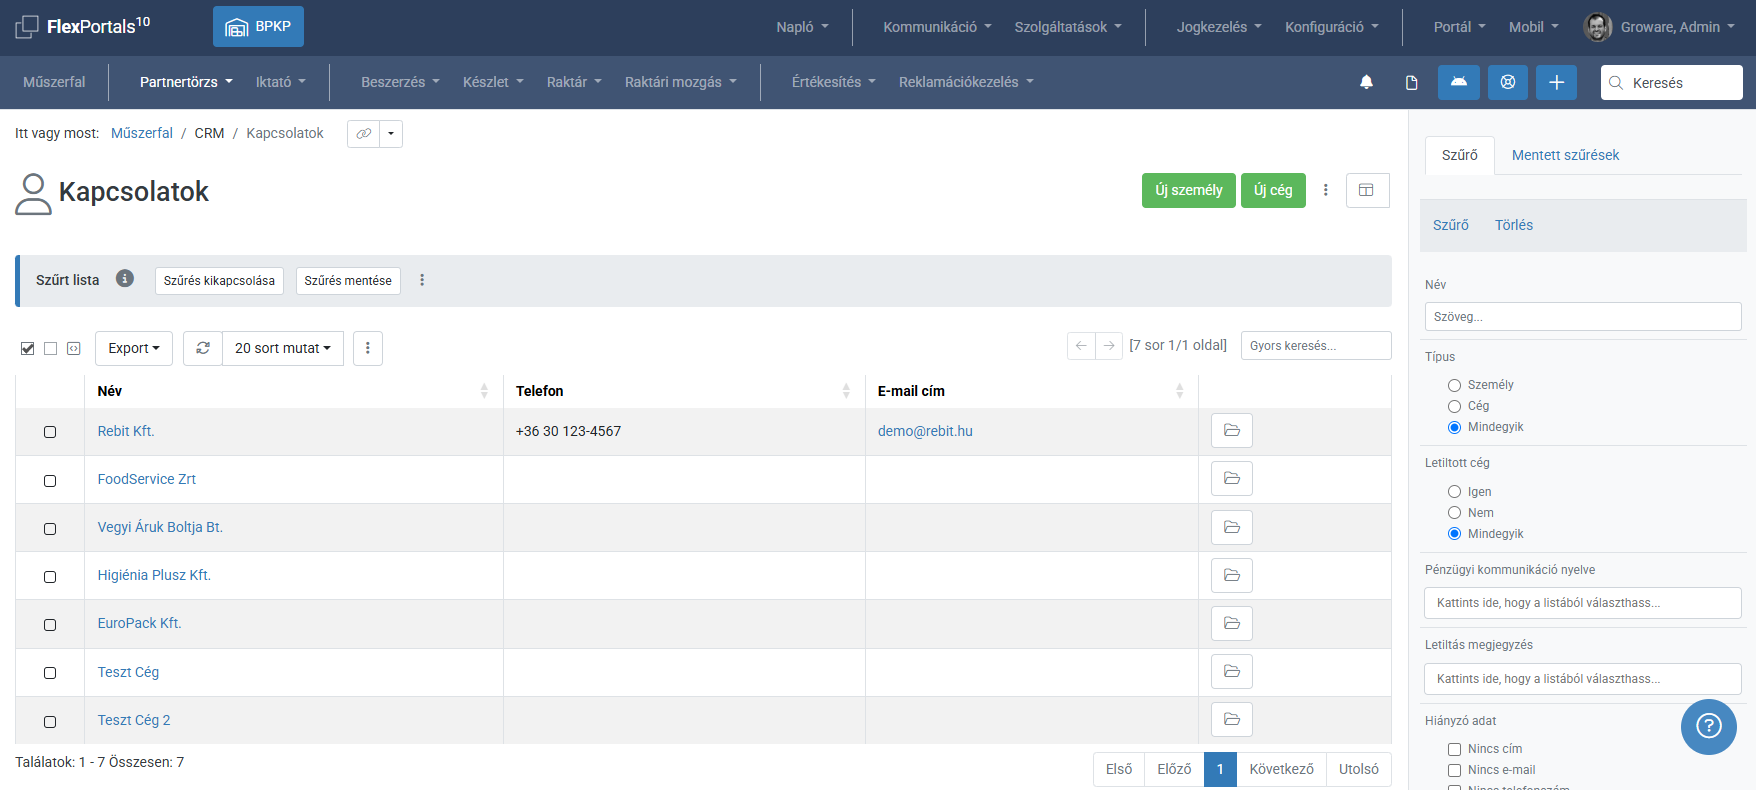Open folder icon for Higiénia Plusz Kft.

pyautogui.click(x=1232, y=575)
